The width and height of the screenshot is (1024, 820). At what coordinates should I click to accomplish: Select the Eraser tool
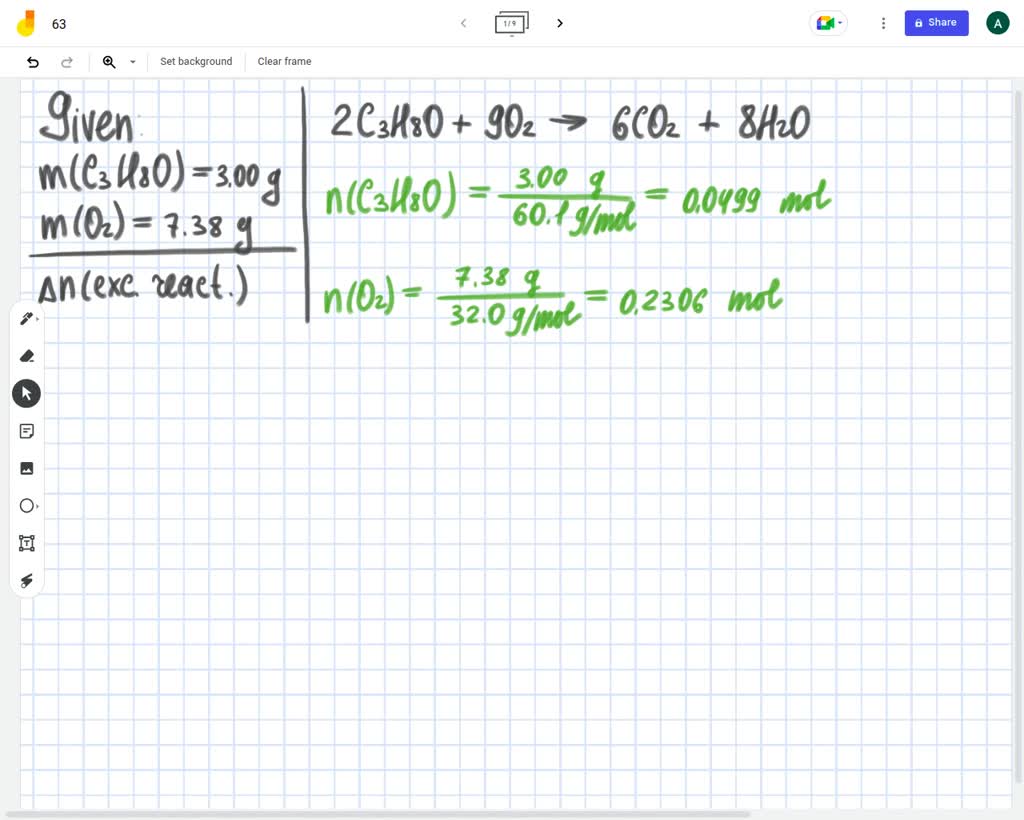(x=27, y=356)
